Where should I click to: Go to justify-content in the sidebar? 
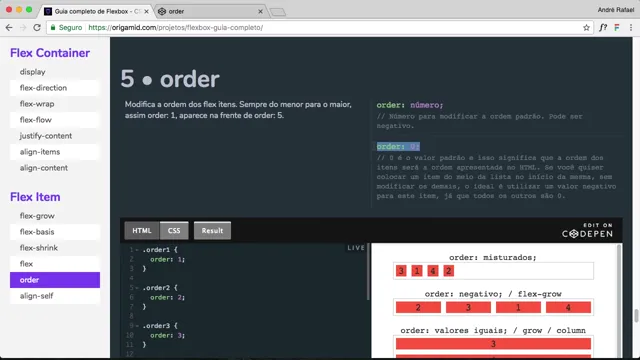tap(55, 136)
